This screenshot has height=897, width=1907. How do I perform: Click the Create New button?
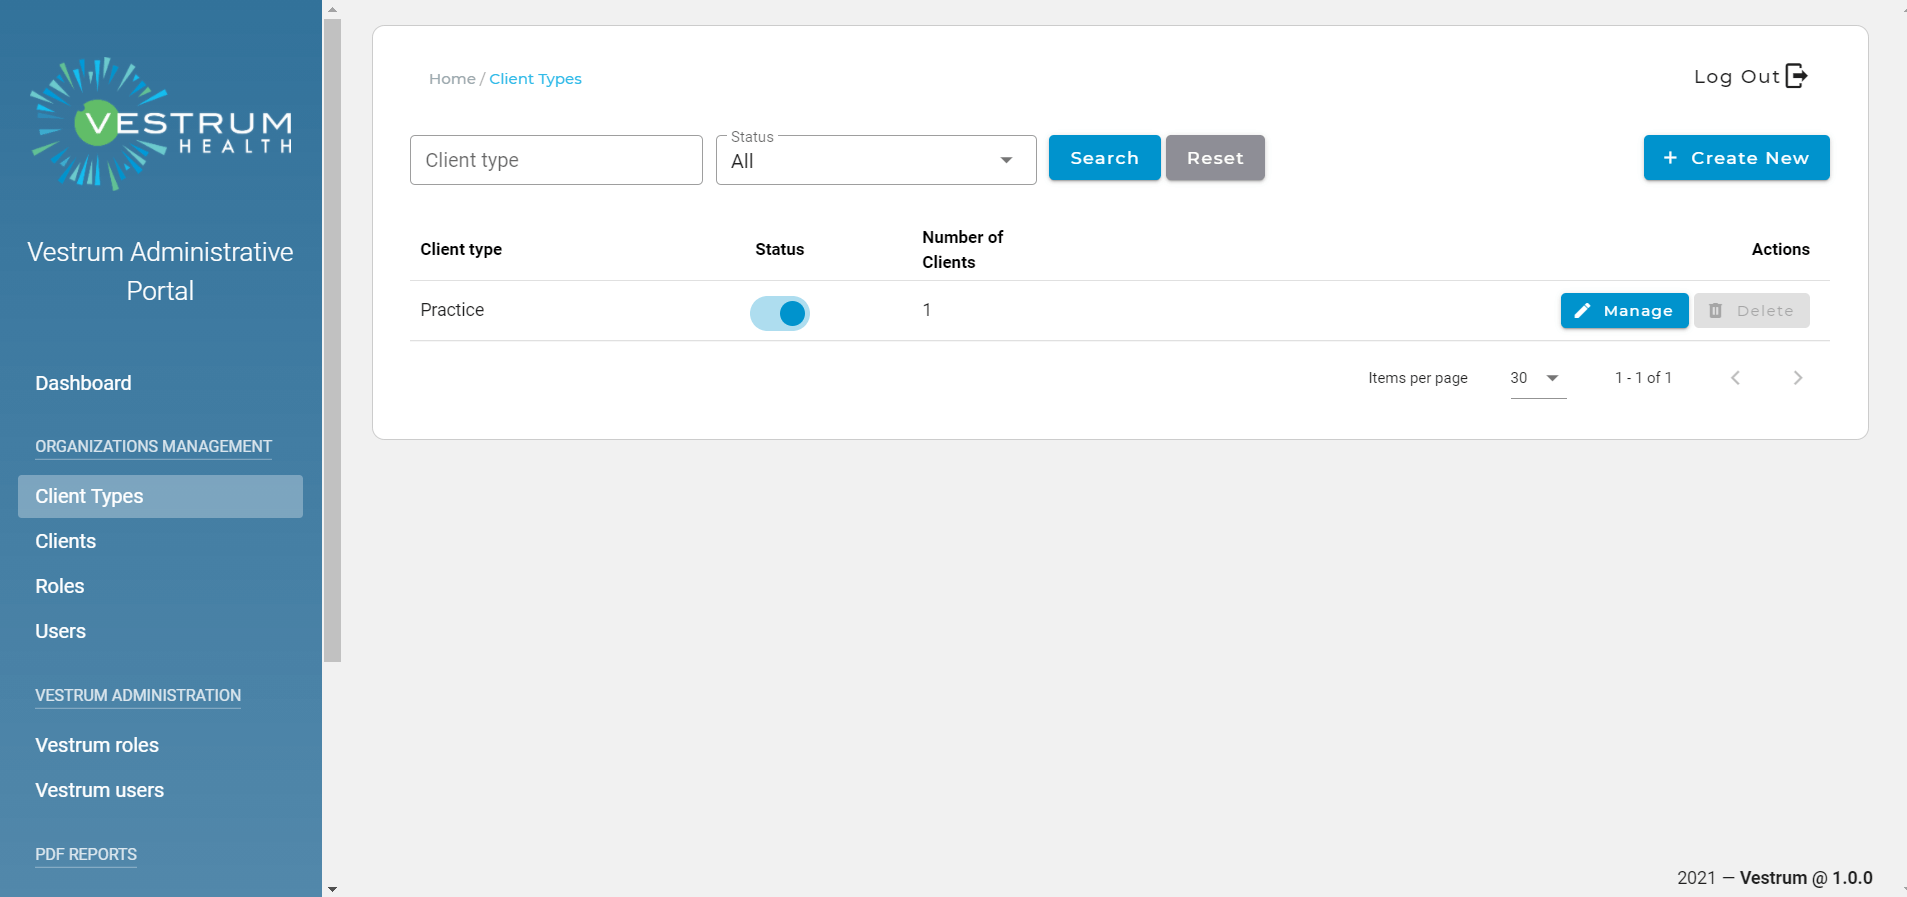(1736, 158)
